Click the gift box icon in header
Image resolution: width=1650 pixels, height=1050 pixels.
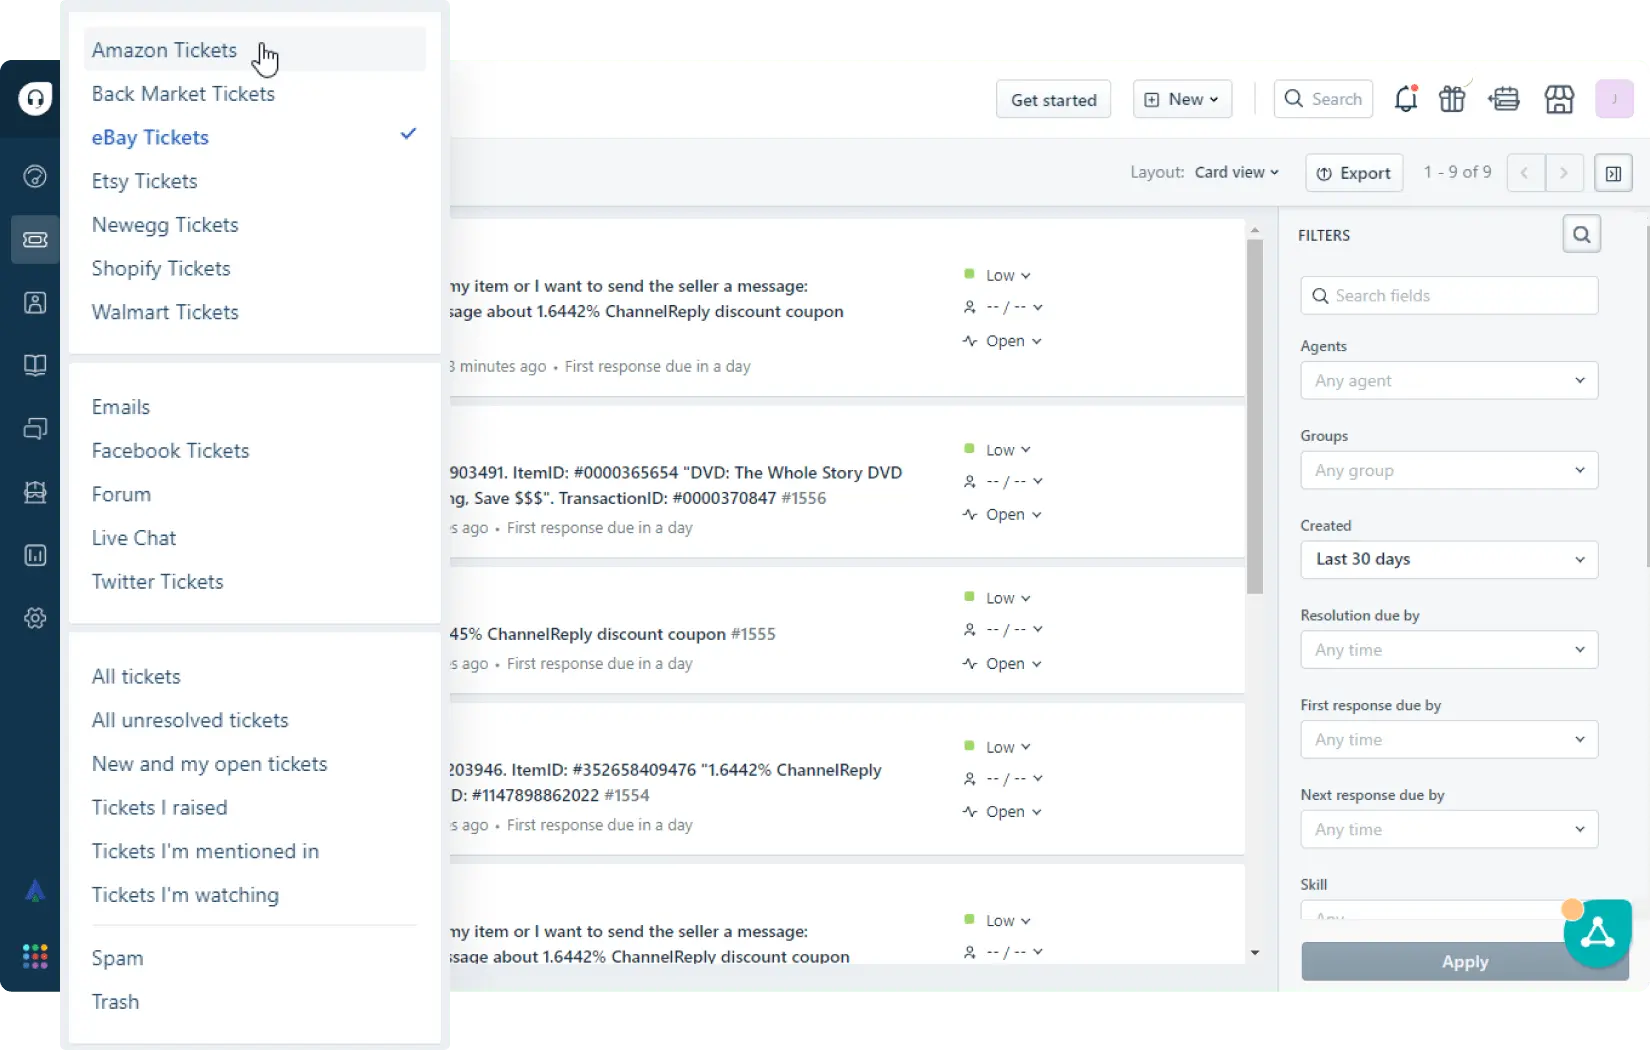tap(1452, 99)
